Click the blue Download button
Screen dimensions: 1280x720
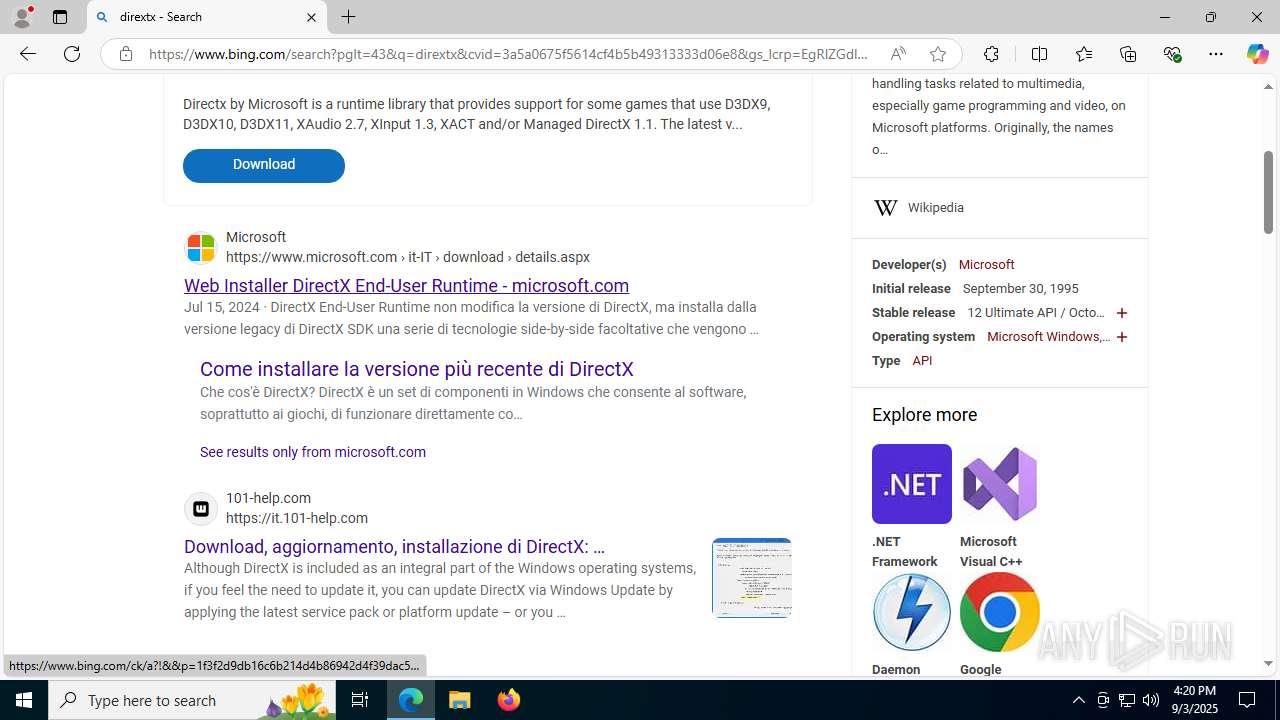pos(264,165)
